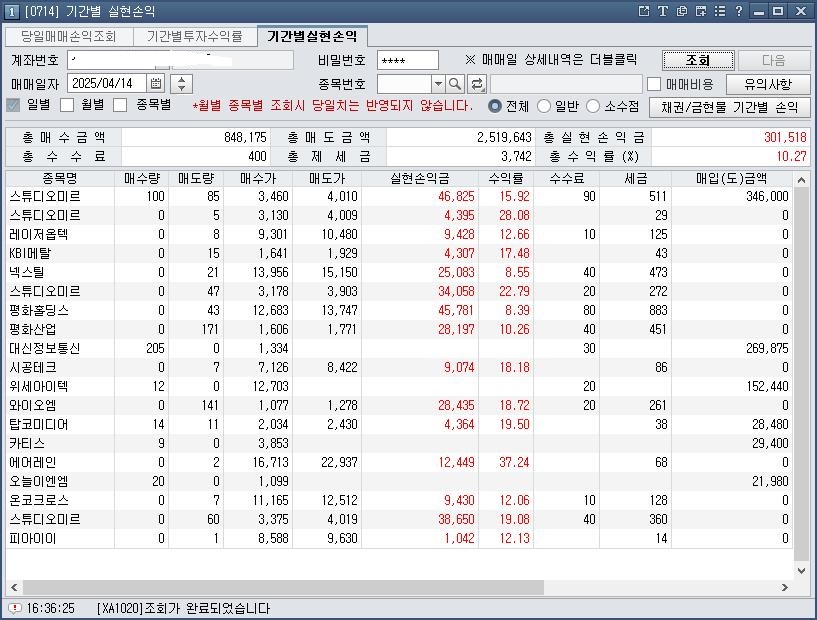Select the 일반 radio button
This screenshot has height=620, width=817.
(544, 106)
